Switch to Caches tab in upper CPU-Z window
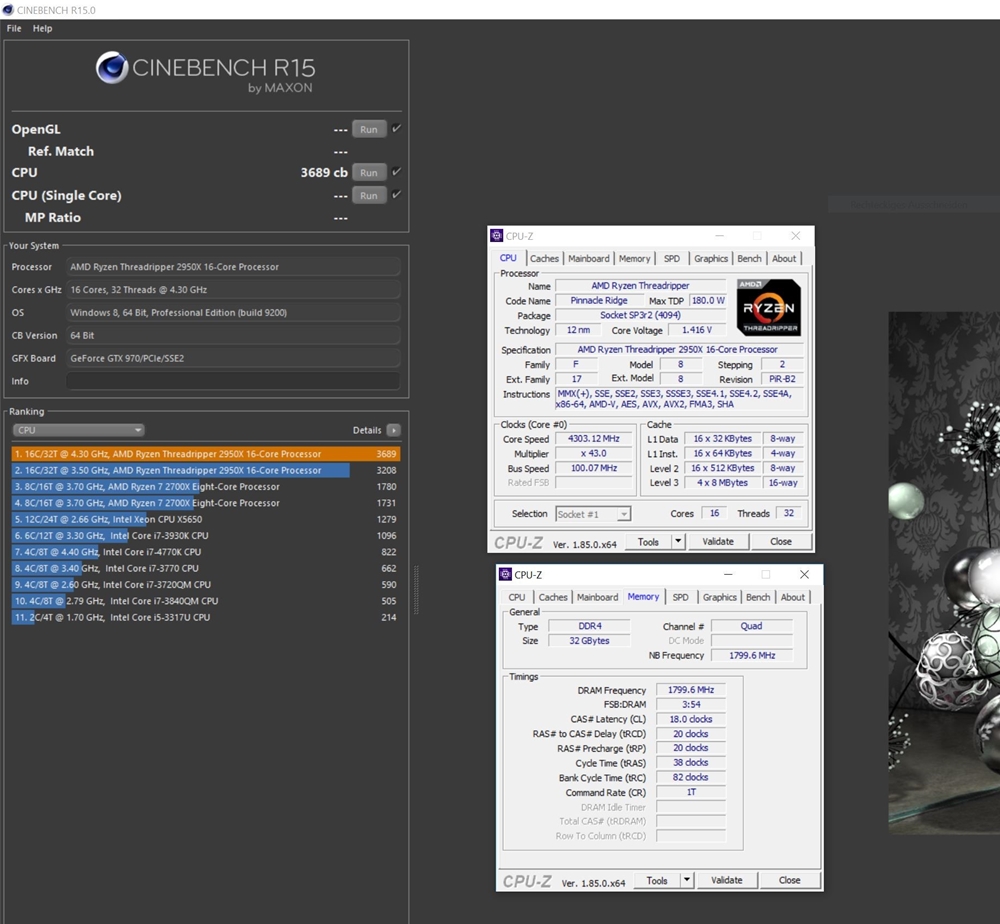This screenshot has width=1000, height=924. click(x=544, y=258)
